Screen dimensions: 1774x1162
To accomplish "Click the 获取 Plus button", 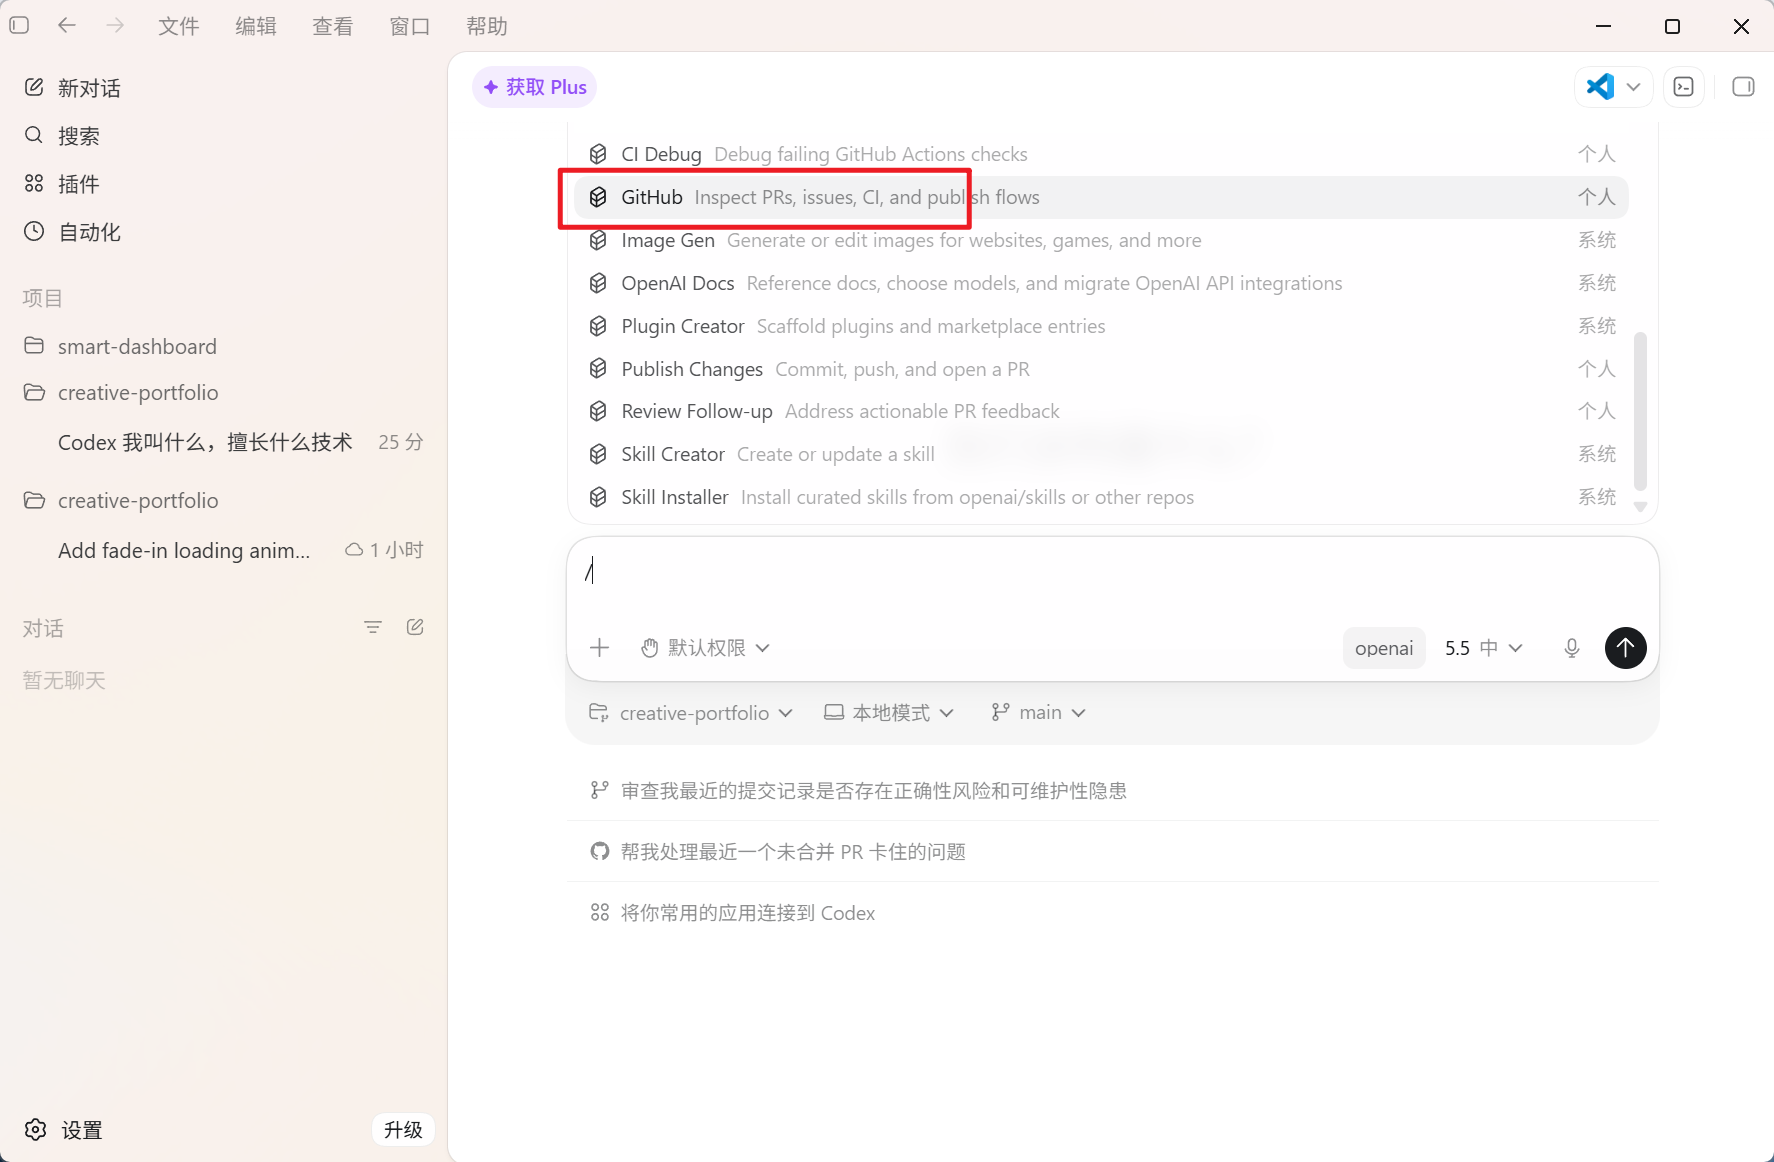I will (x=535, y=87).
